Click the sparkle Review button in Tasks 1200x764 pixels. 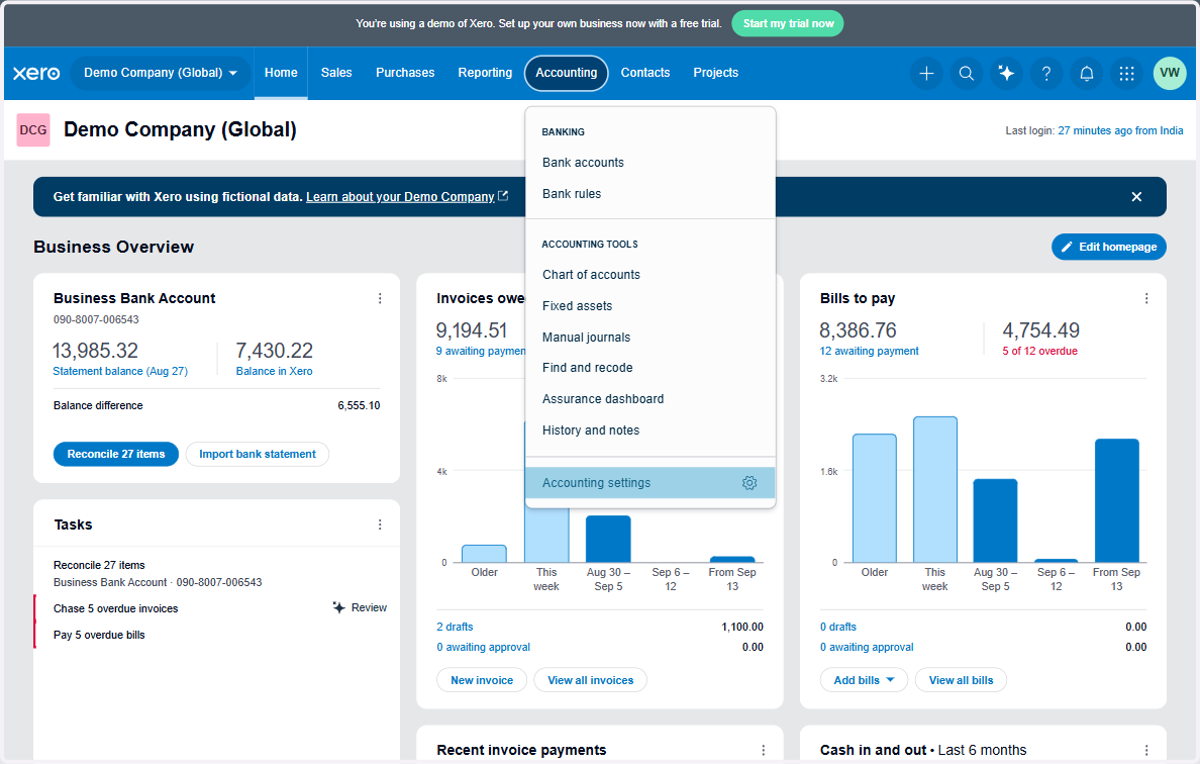(x=360, y=608)
